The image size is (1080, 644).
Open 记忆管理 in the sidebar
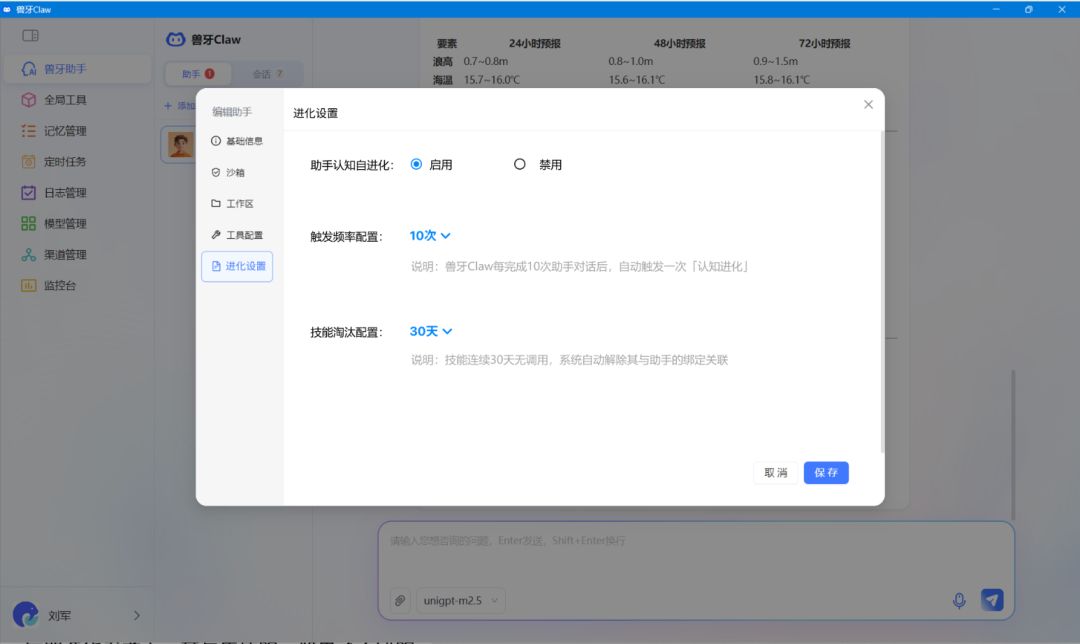(77, 131)
